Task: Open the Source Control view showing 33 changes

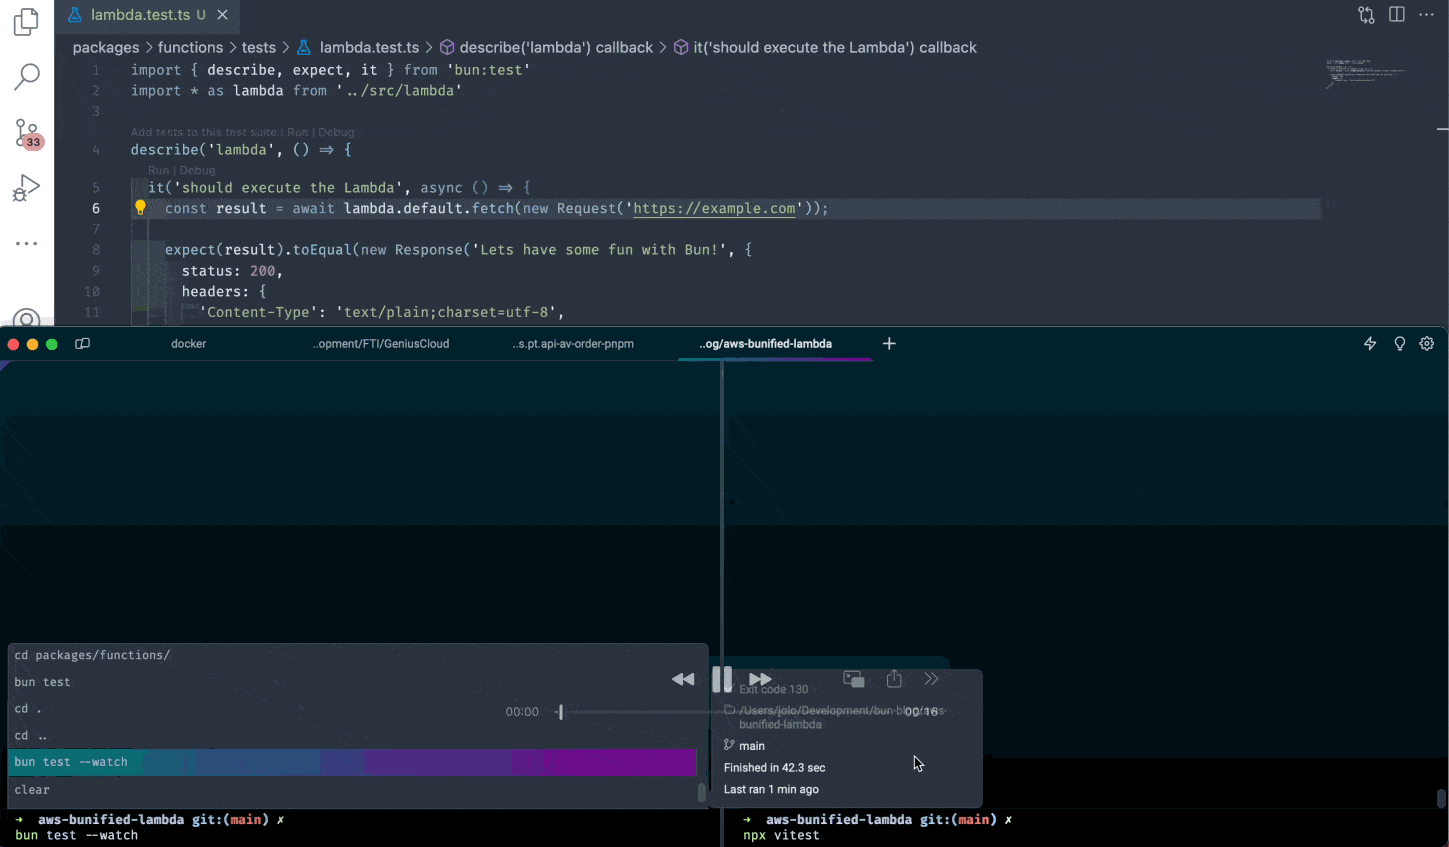Action: (x=26, y=131)
